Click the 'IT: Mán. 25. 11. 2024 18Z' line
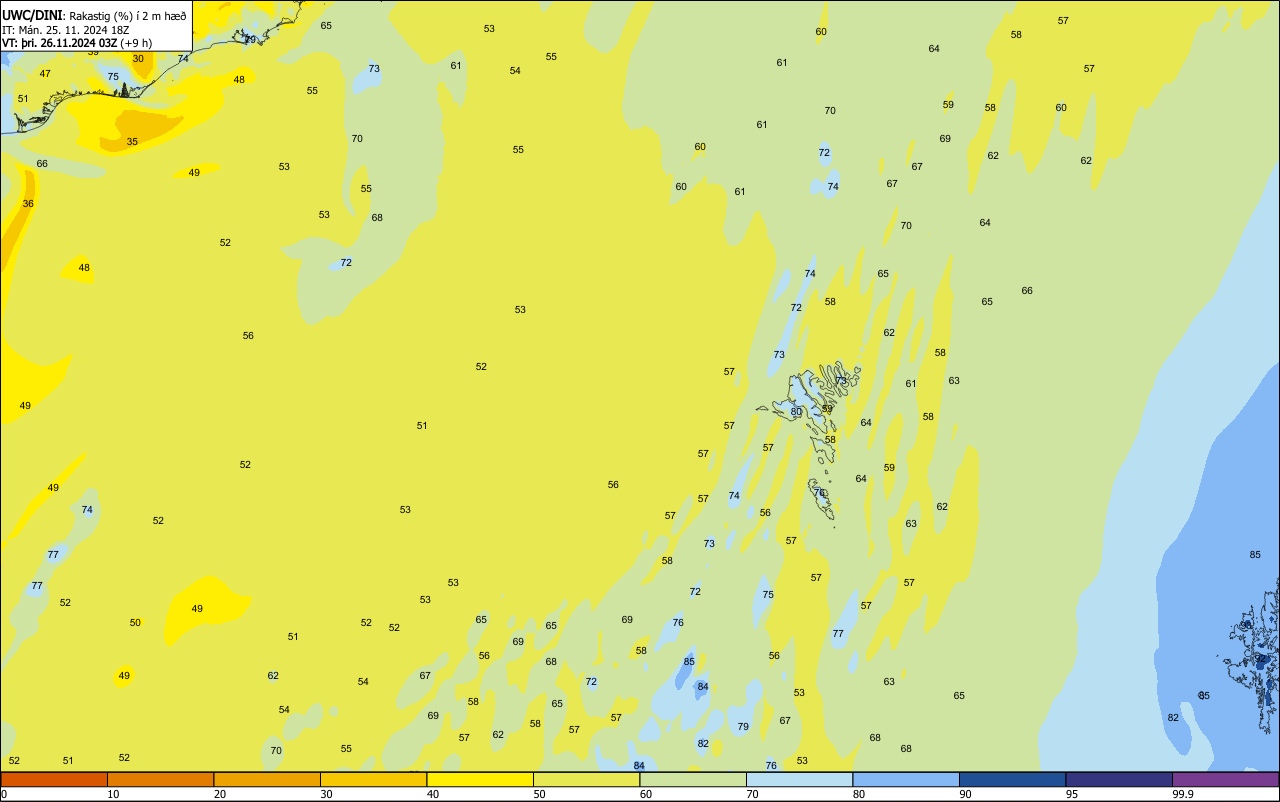The width and height of the screenshot is (1280, 802). click(x=65, y=30)
